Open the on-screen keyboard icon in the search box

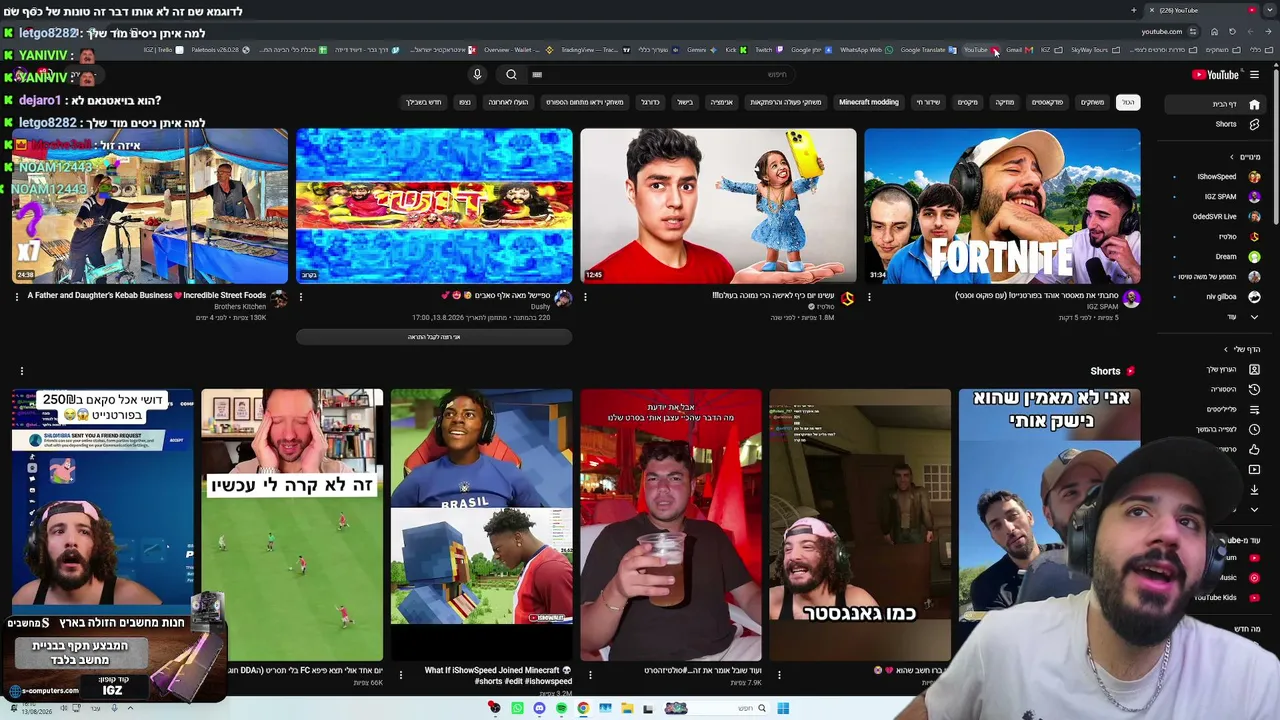[537, 75]
